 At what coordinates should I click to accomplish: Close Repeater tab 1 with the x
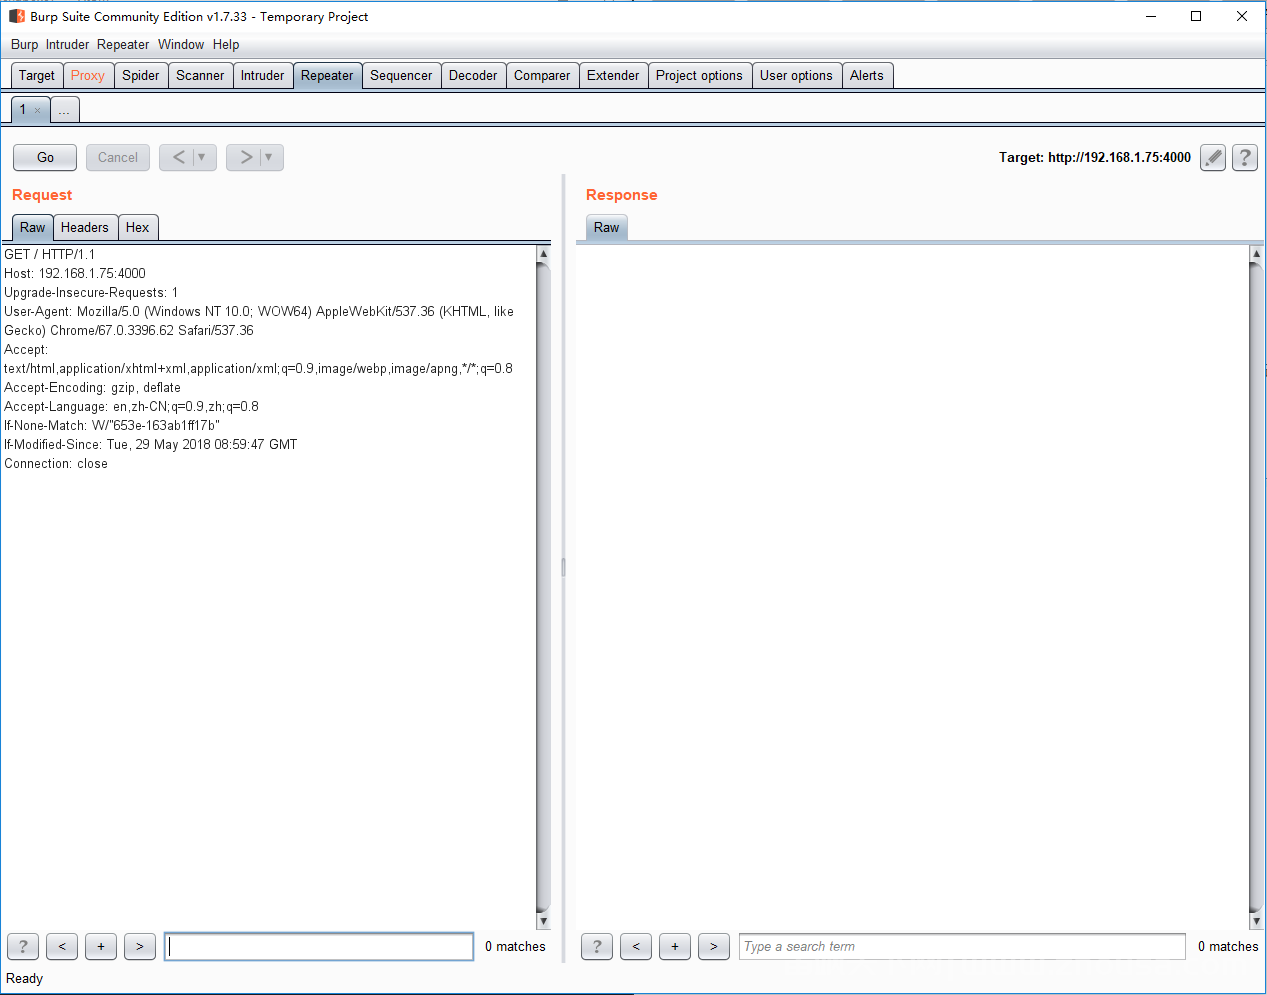(38, 110)
